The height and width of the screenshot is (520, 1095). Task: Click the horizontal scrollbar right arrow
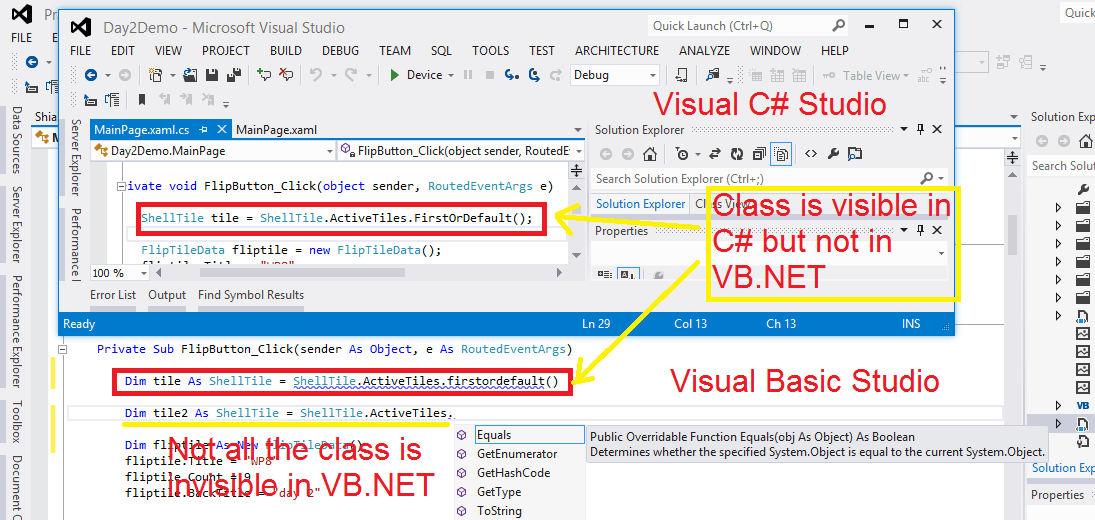559,272
